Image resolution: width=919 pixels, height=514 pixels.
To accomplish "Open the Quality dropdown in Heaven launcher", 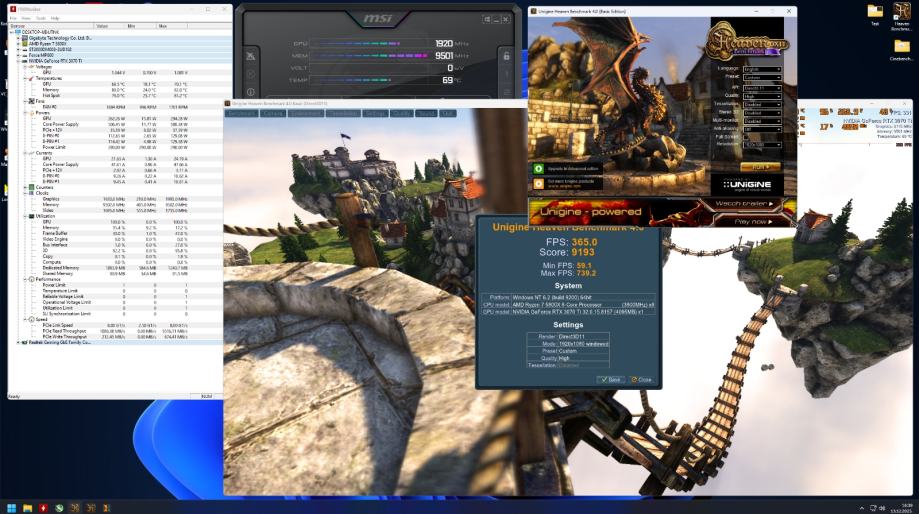I will tap(762, 96).
